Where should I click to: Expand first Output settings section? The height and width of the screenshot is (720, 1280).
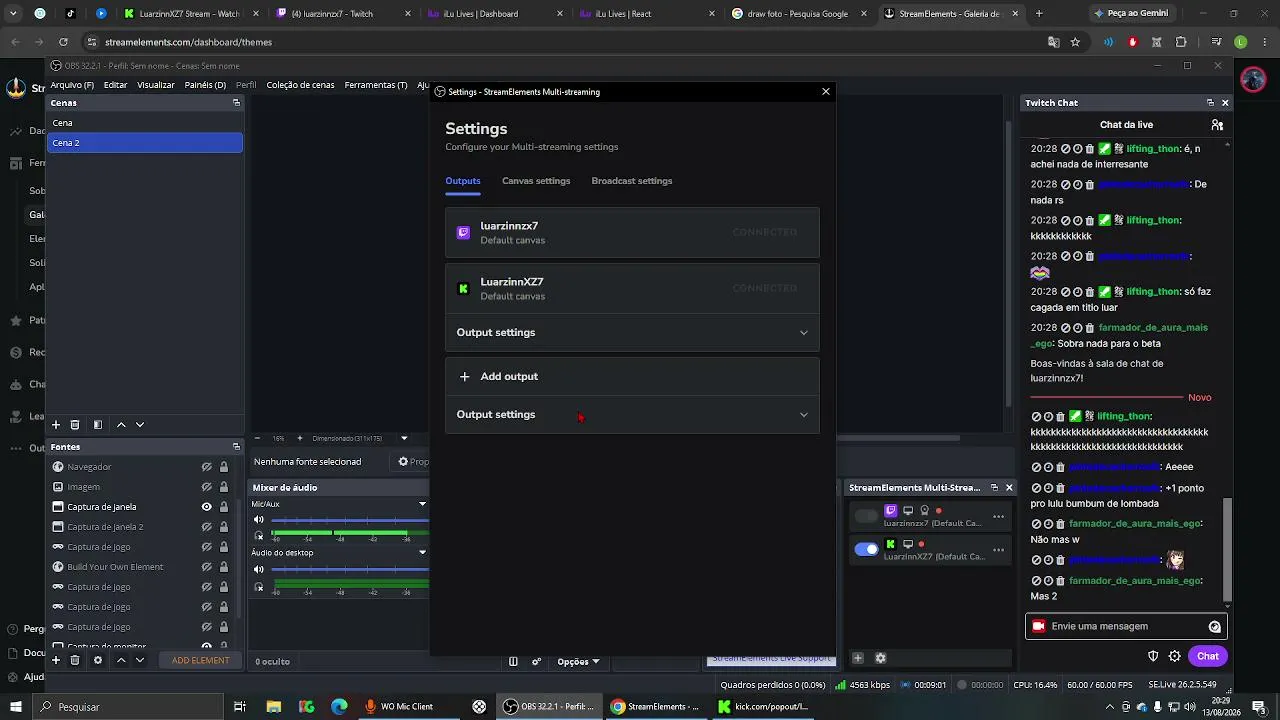632,333
